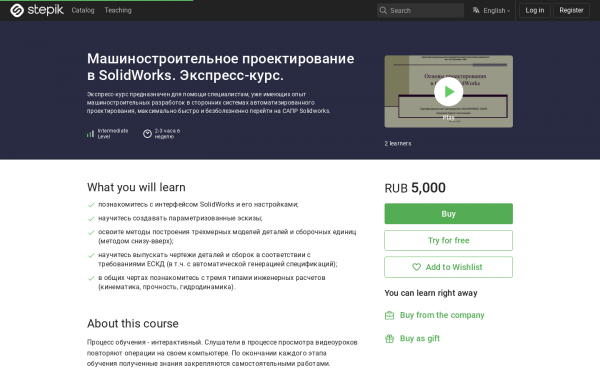Open the Catalog menu item
This screenshot has height=375, width=600.
[x=83, y=10]
